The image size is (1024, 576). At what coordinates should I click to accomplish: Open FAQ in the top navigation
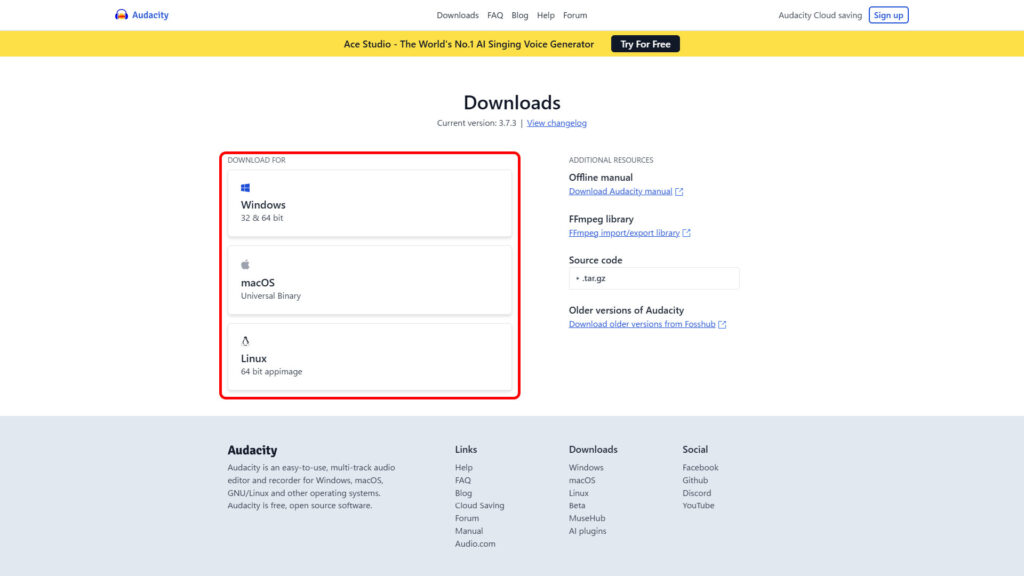495,15
